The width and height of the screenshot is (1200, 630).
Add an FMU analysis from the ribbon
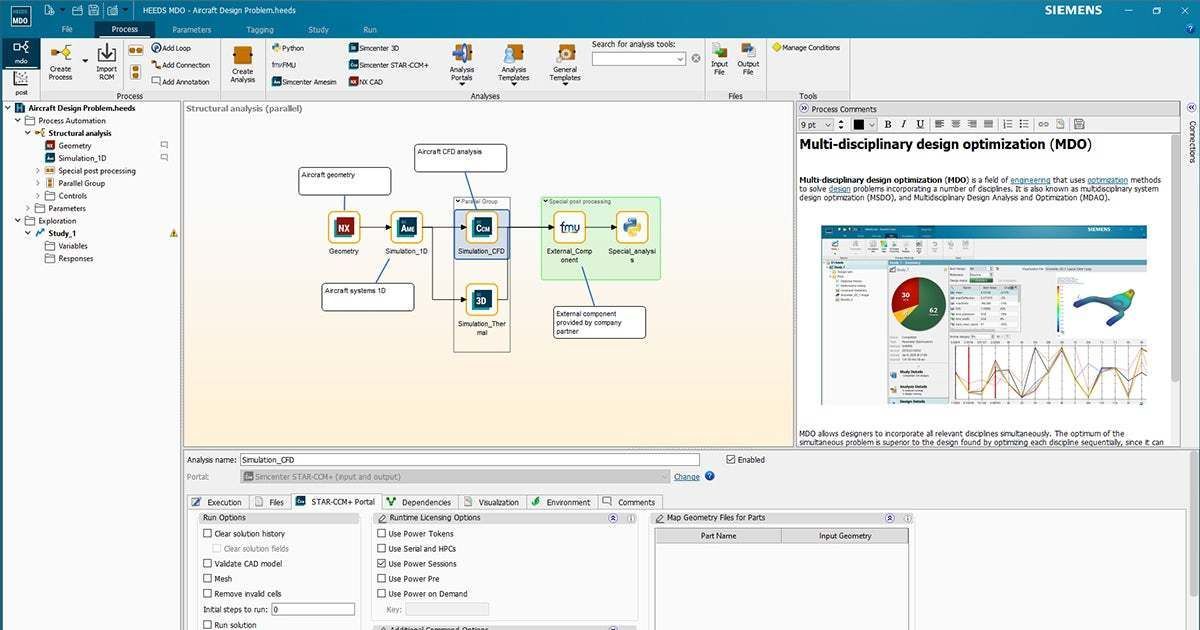coord(283,65)
